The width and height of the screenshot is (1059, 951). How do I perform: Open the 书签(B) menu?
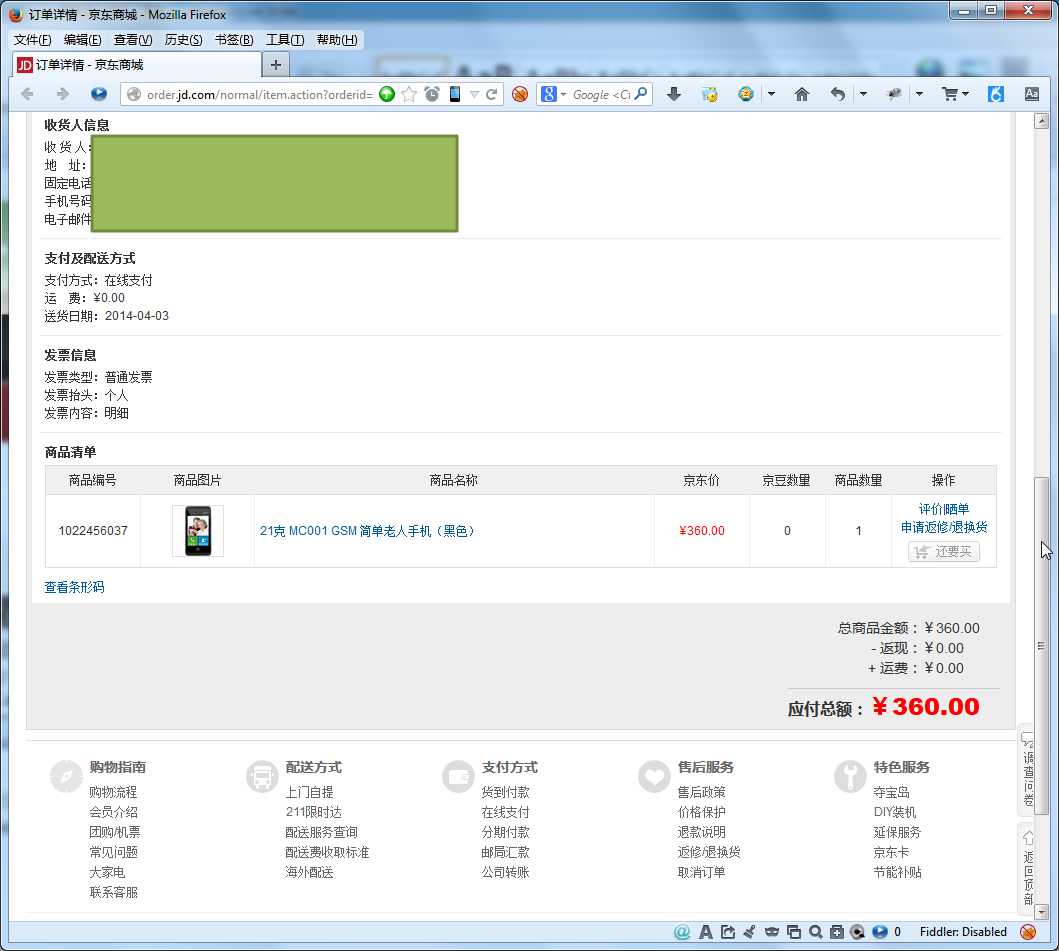point(234,40)
